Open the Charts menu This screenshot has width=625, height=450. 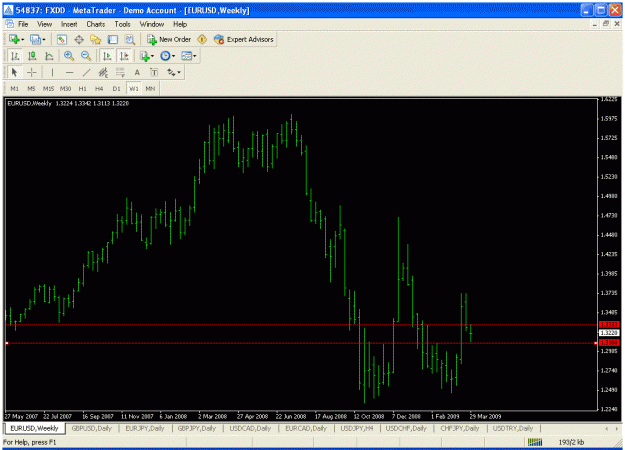(x=96, y=24)
